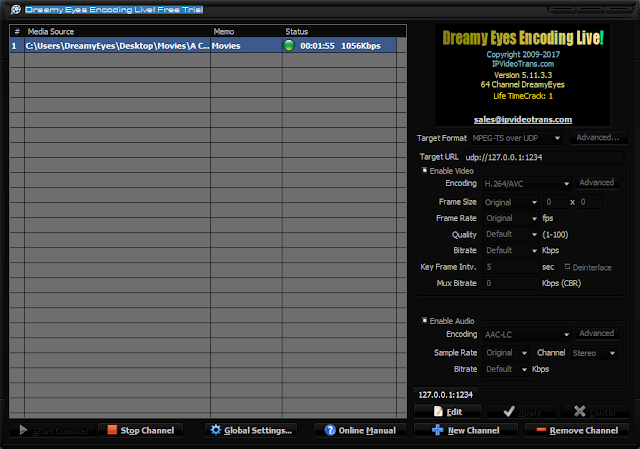
Task: Click the Media Source column header
Action: click(118, 31)
